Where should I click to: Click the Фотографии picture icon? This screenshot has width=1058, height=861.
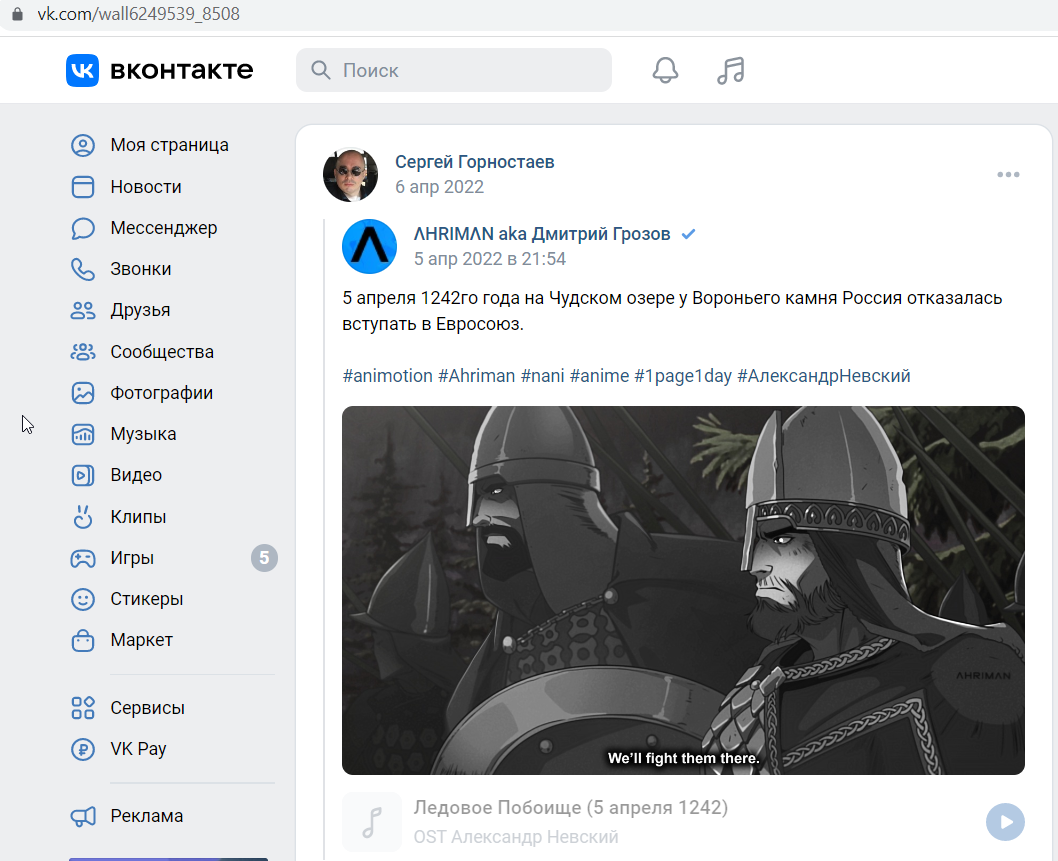point(83,393)
